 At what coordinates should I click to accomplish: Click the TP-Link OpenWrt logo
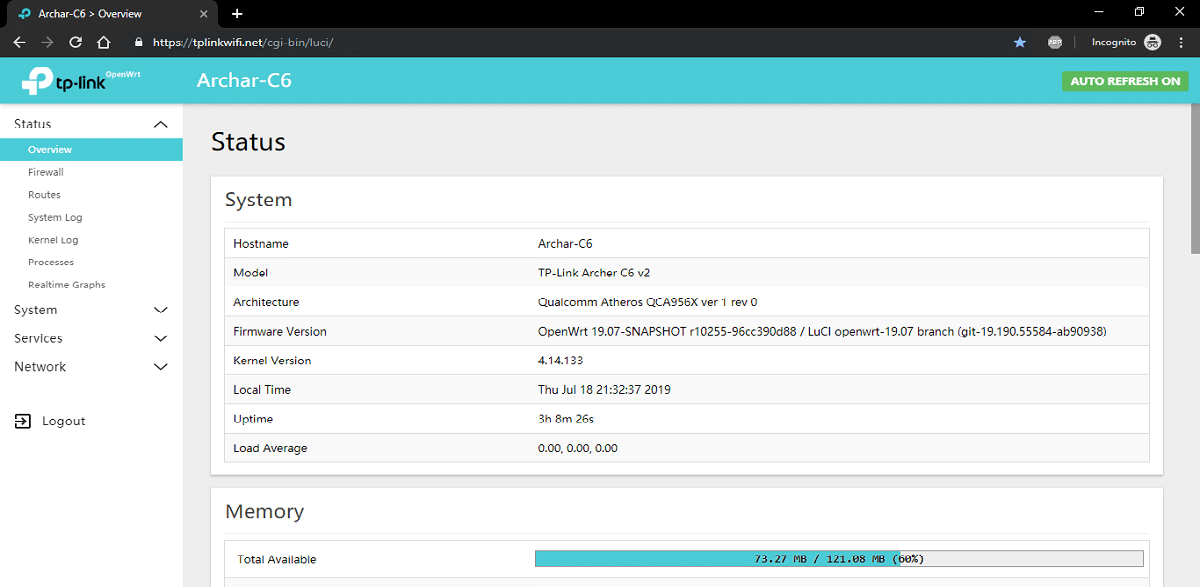[x=82, y=81]
